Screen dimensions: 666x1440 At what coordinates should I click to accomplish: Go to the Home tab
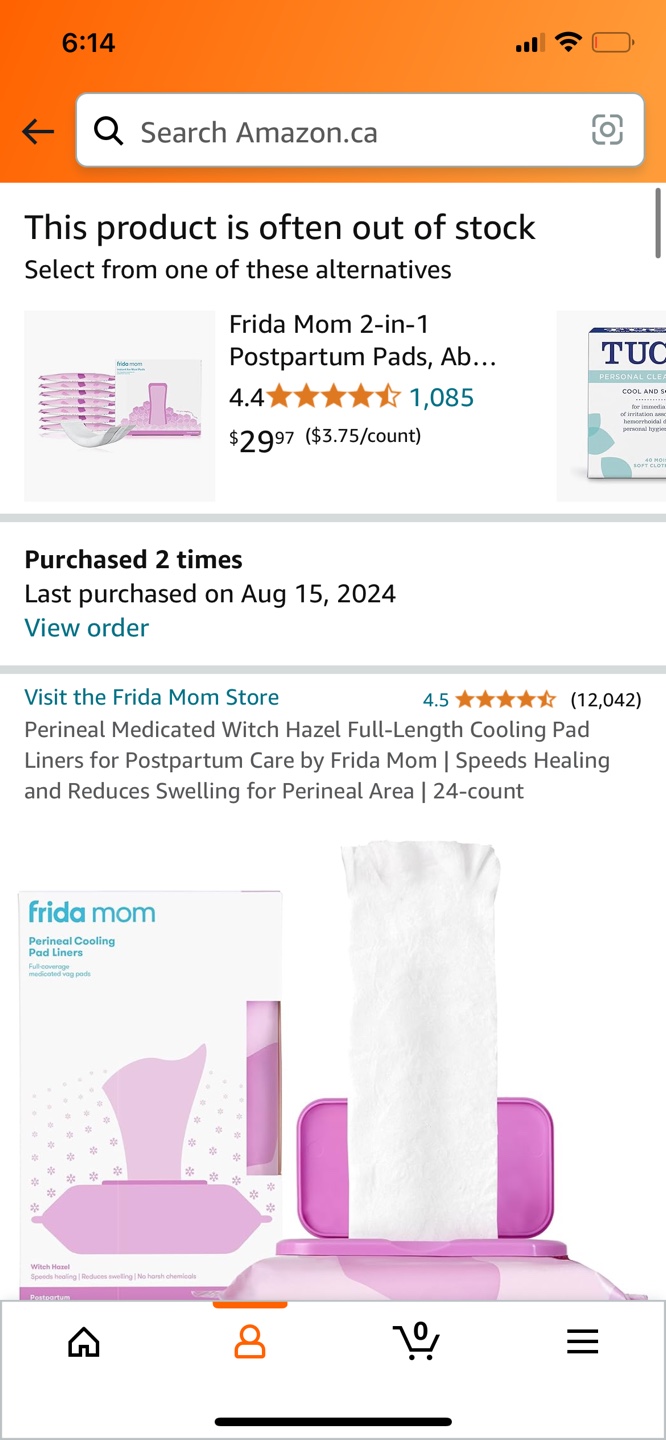(84, 1342)
